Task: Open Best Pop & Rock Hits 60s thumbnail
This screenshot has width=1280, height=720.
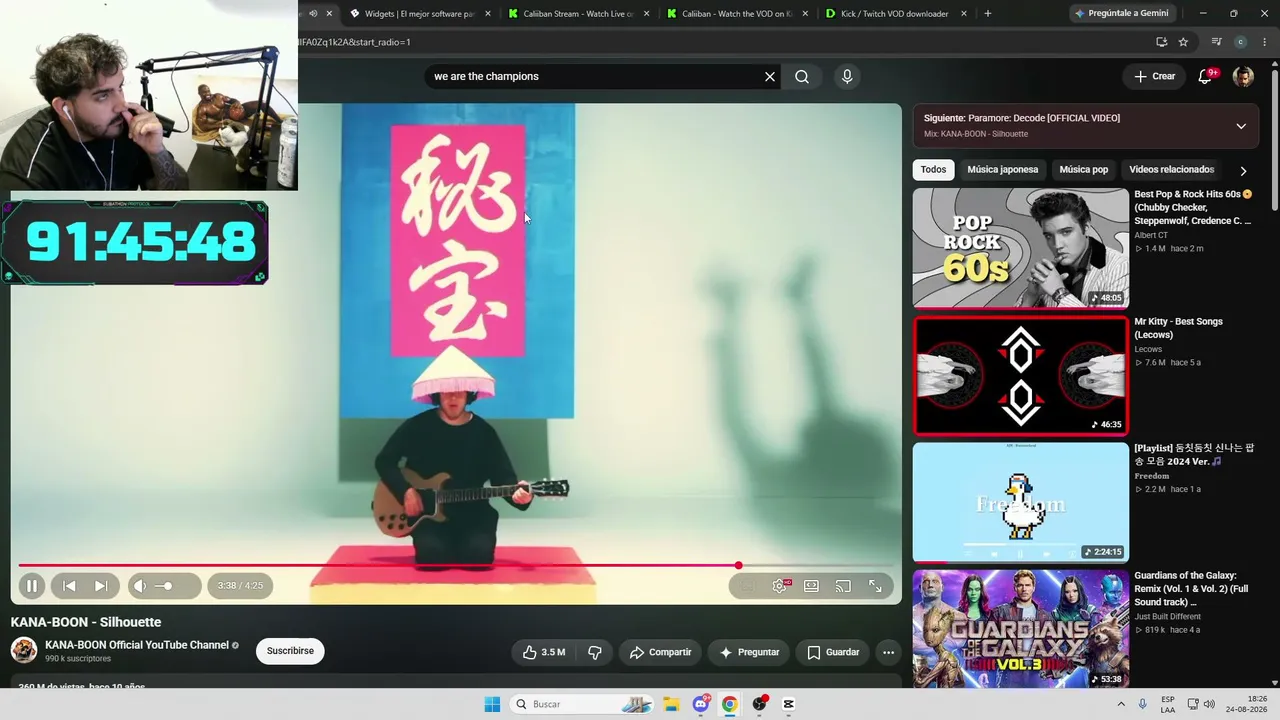Action: [x=1020, y=248]
